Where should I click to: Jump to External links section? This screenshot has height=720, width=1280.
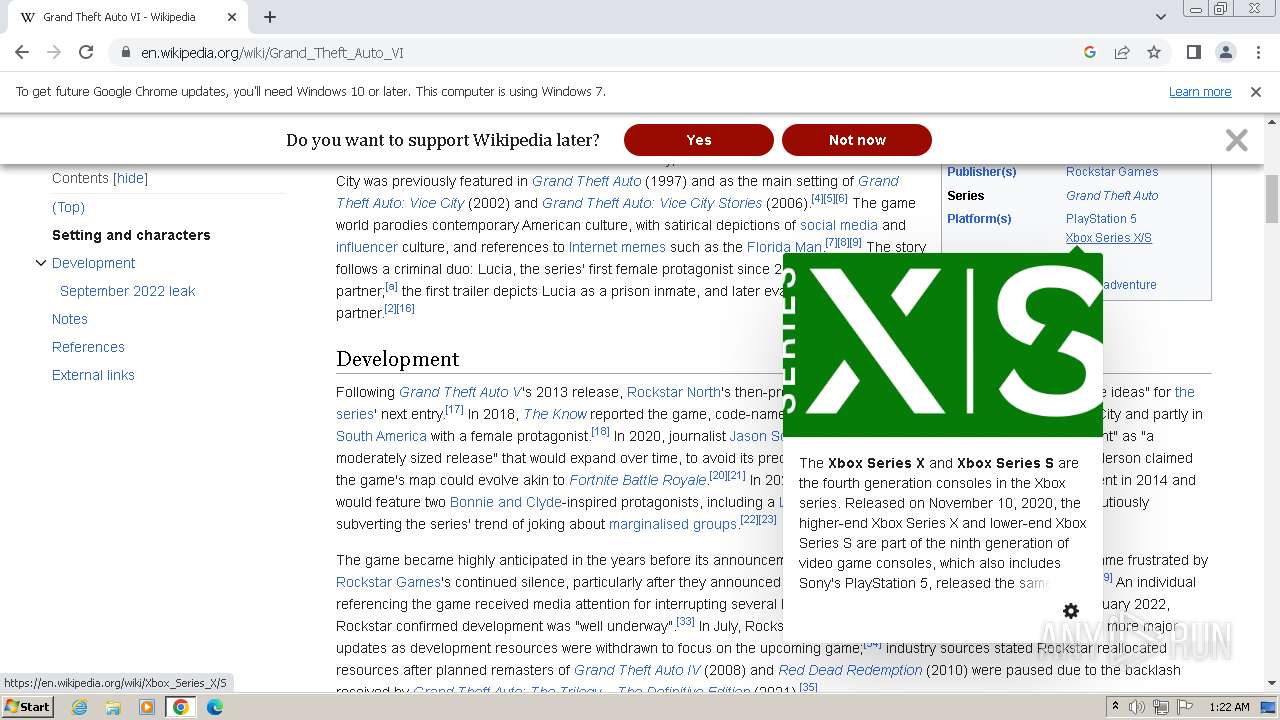pos(93,375)
